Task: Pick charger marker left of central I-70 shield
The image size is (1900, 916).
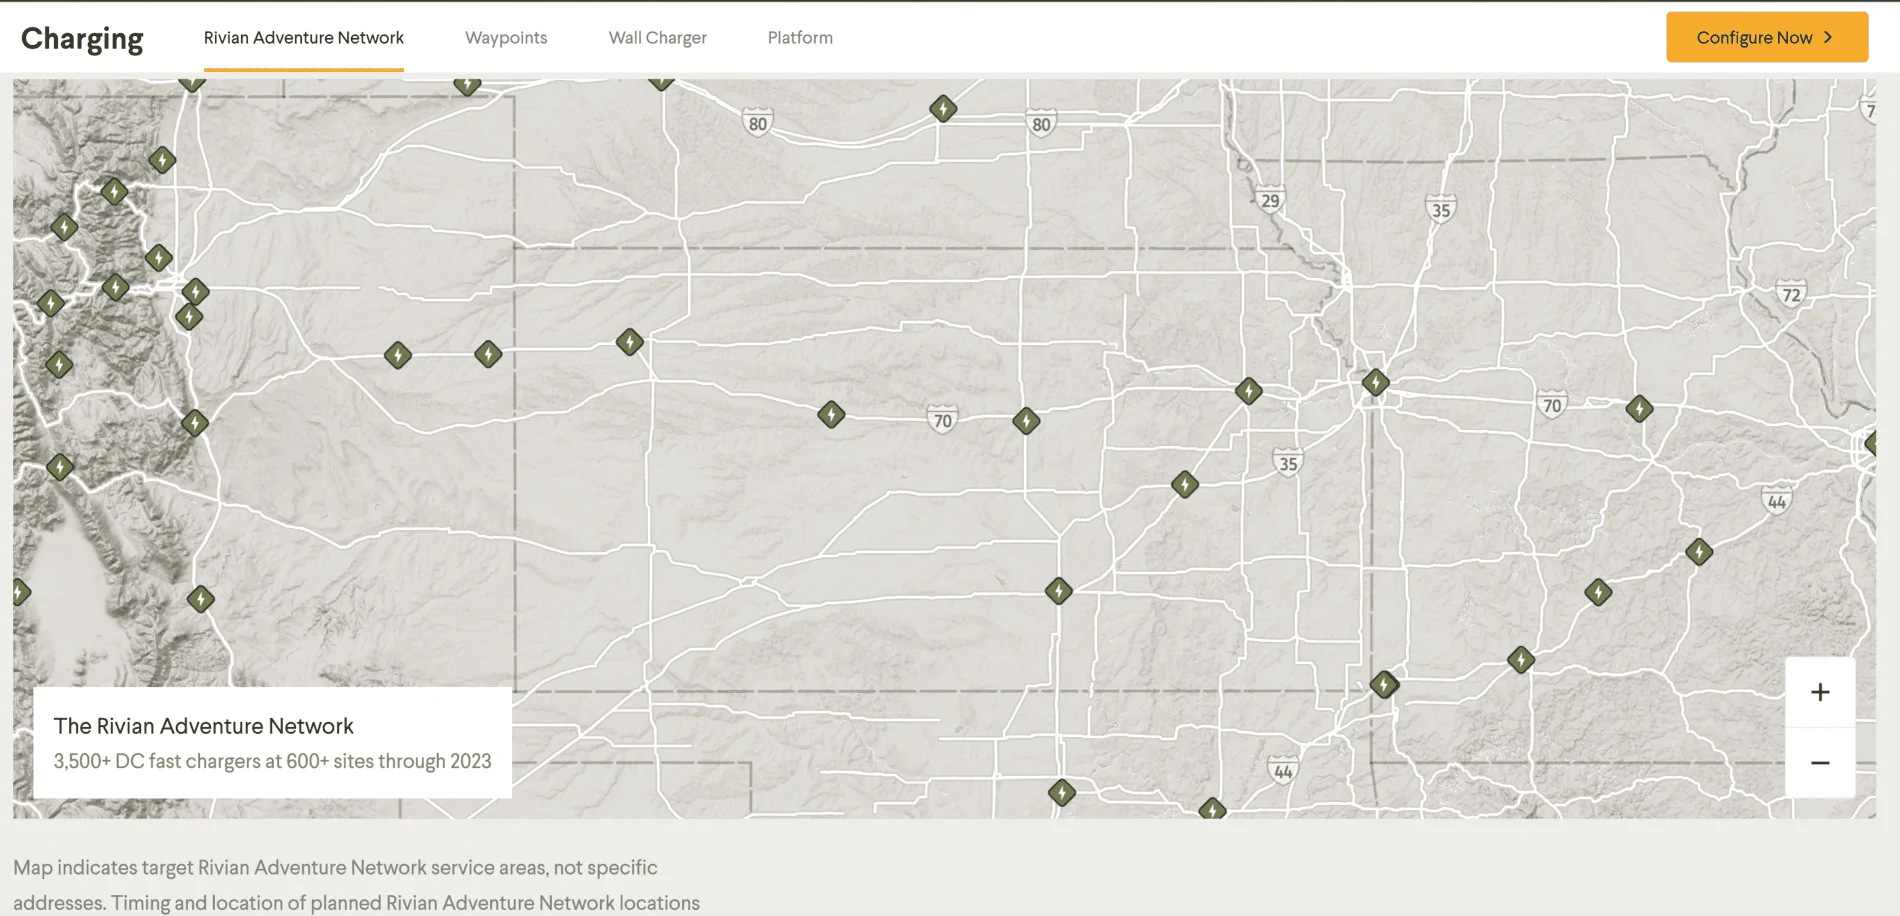Action: (x=831, y=414)
